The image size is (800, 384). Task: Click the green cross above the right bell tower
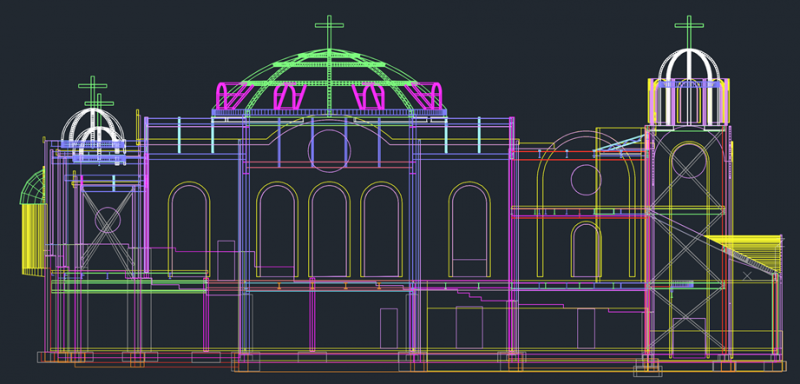tap(689, 31)
